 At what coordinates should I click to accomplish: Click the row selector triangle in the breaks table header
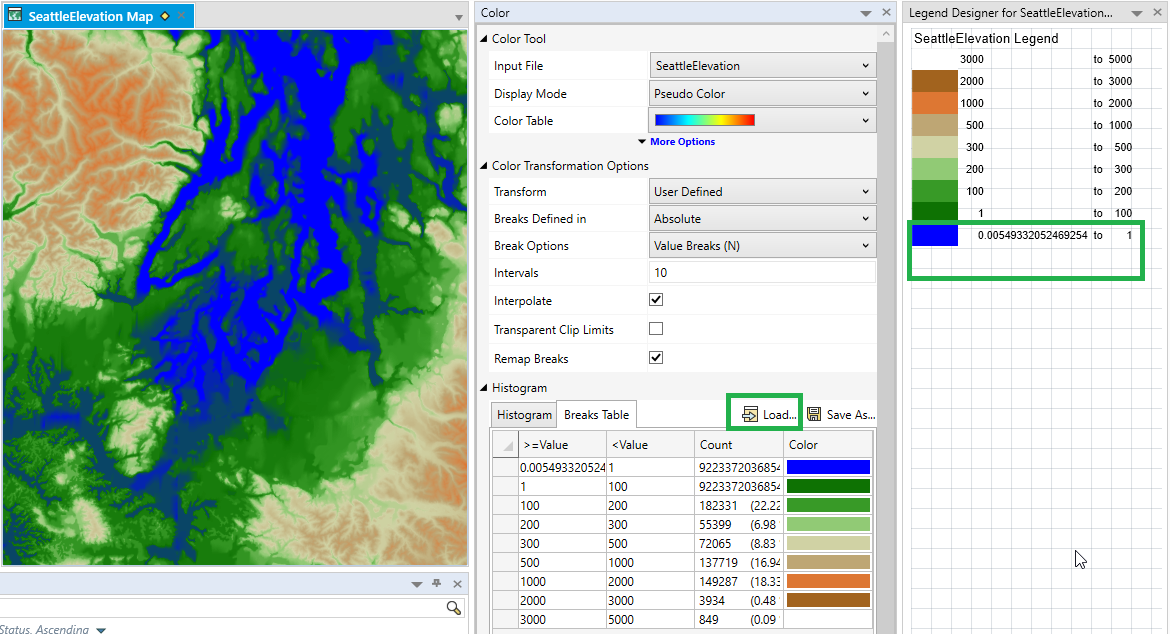506,444
